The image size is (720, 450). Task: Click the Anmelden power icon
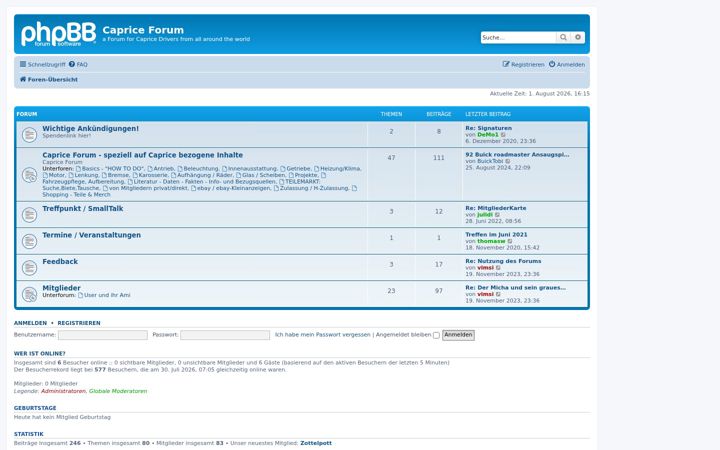pyautogui.click(x=552, y=64)
